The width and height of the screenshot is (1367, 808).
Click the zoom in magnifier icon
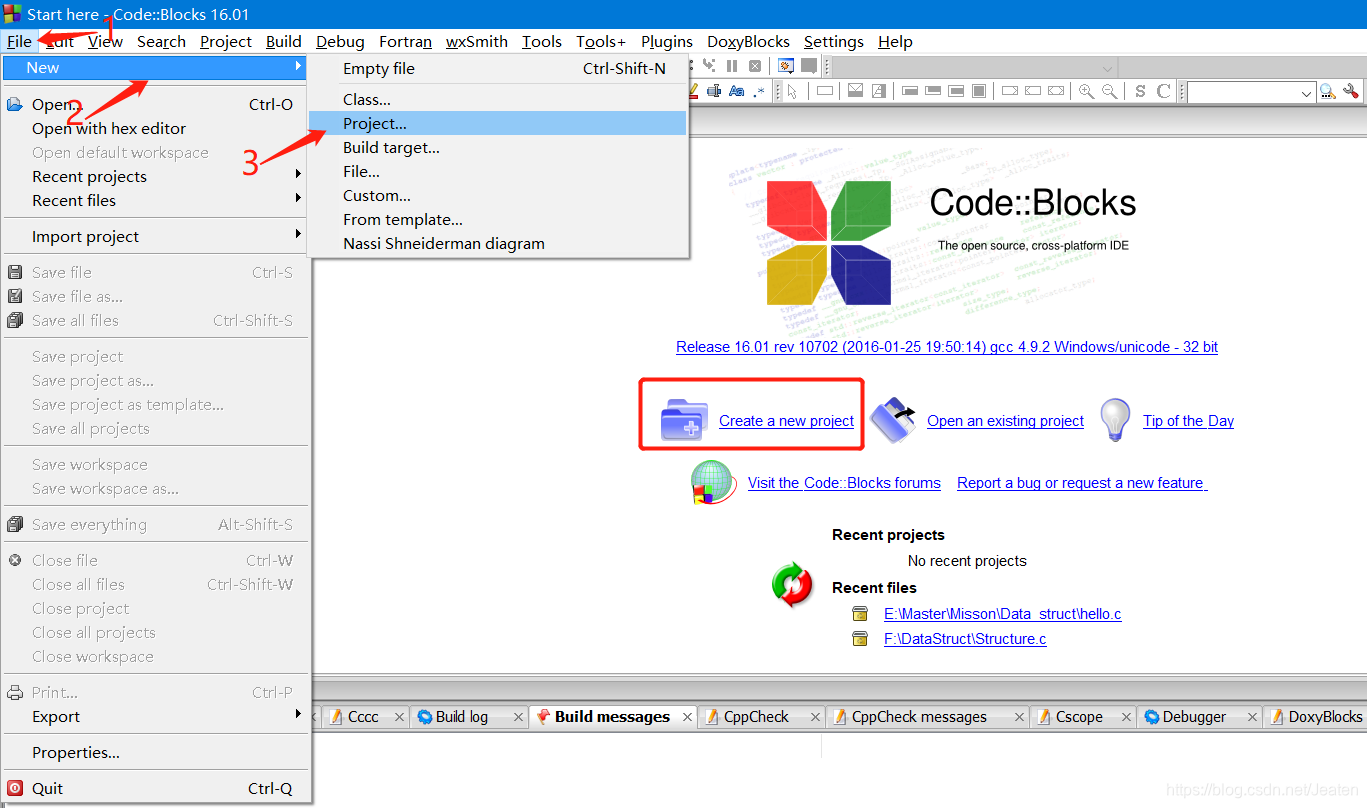pos(1086,91)
